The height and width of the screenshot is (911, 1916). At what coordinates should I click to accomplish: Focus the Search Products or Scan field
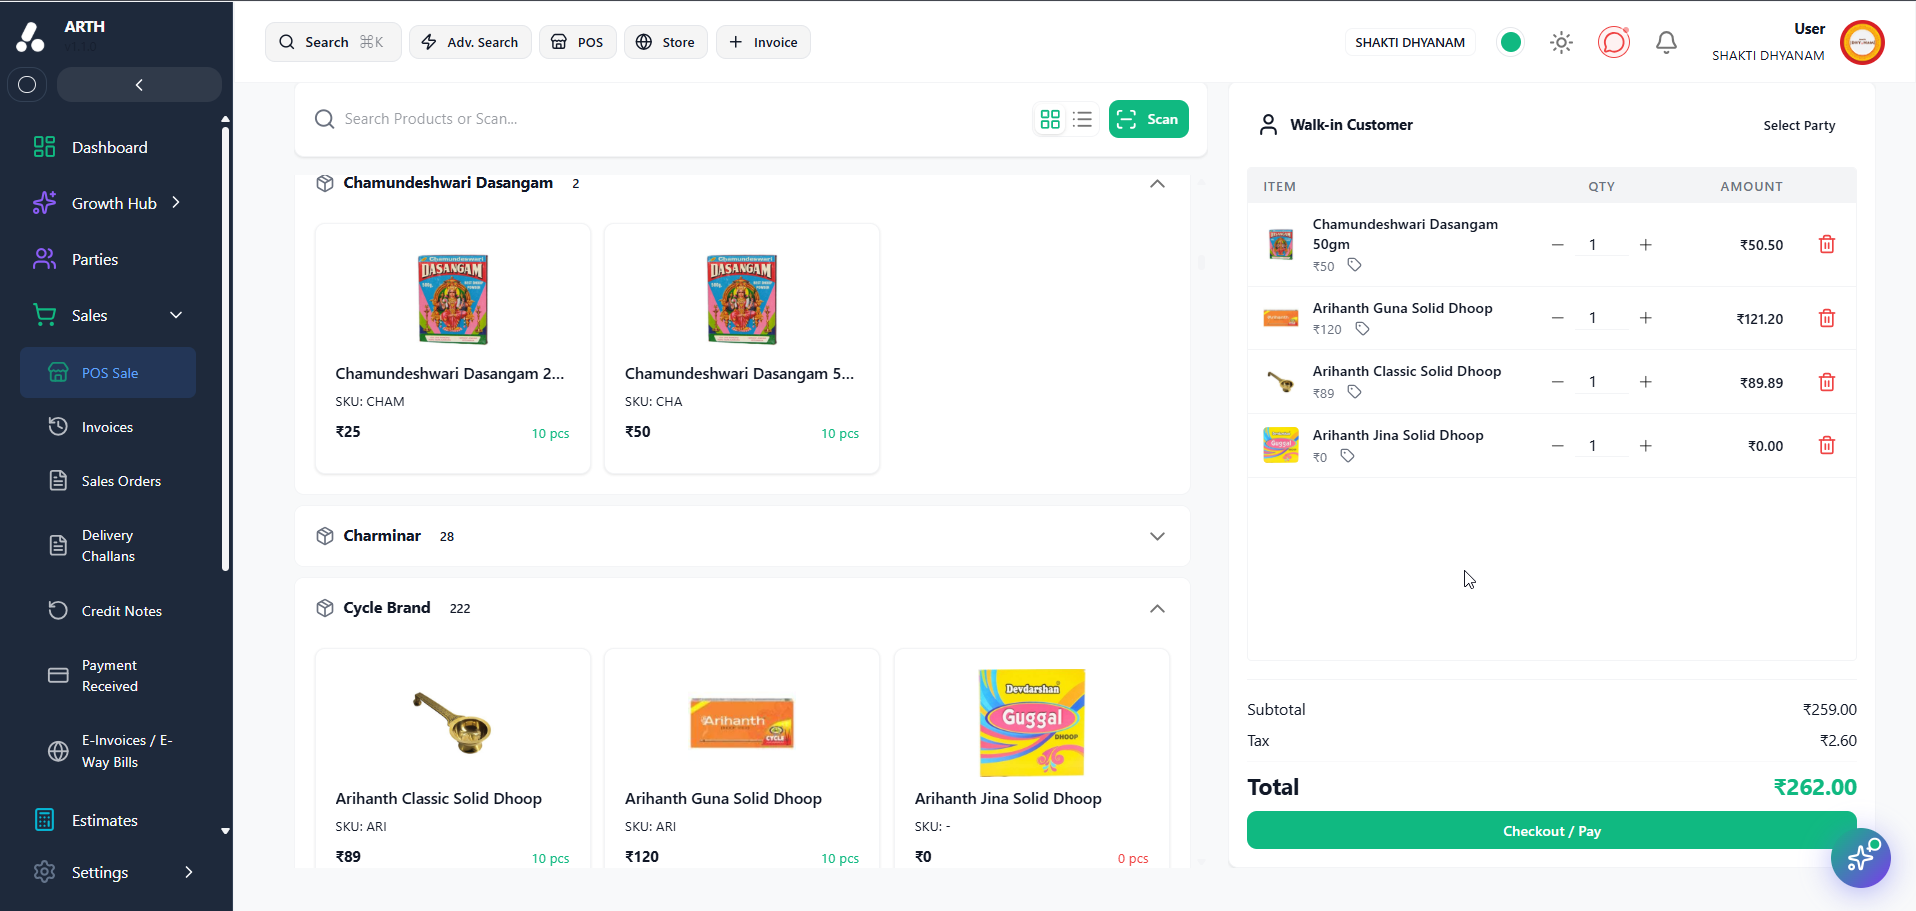(x=670, y=119)
